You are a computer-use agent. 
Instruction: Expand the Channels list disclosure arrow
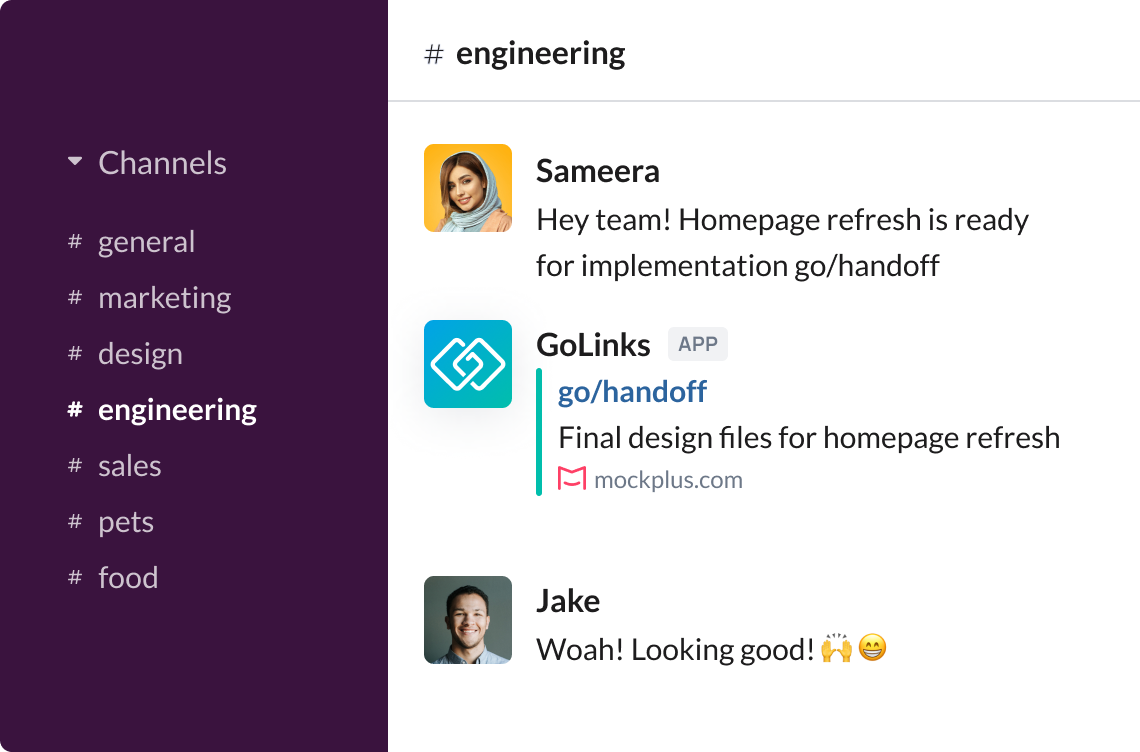point(75,160)
